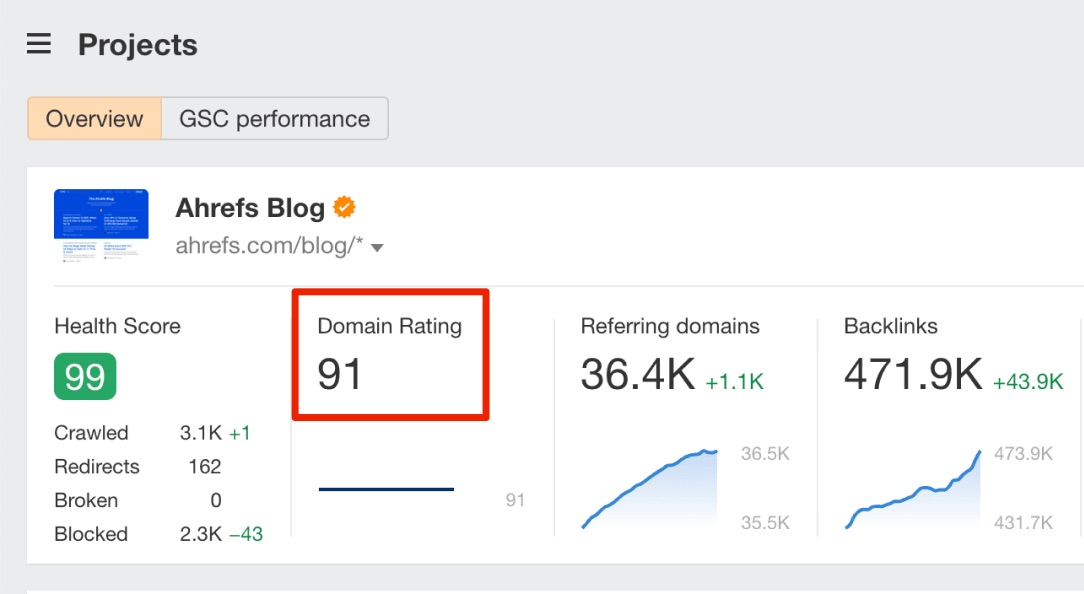Open the Ahrefs Blog site thumbnail

pyautogui.click(x=101, y=225)
